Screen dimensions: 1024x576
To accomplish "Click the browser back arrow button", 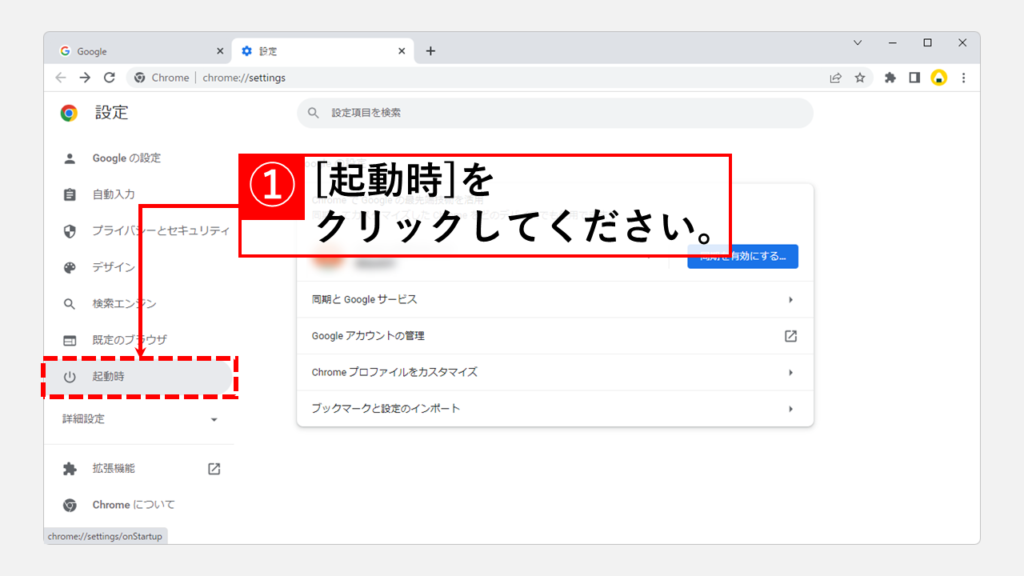I will (61, 77).
